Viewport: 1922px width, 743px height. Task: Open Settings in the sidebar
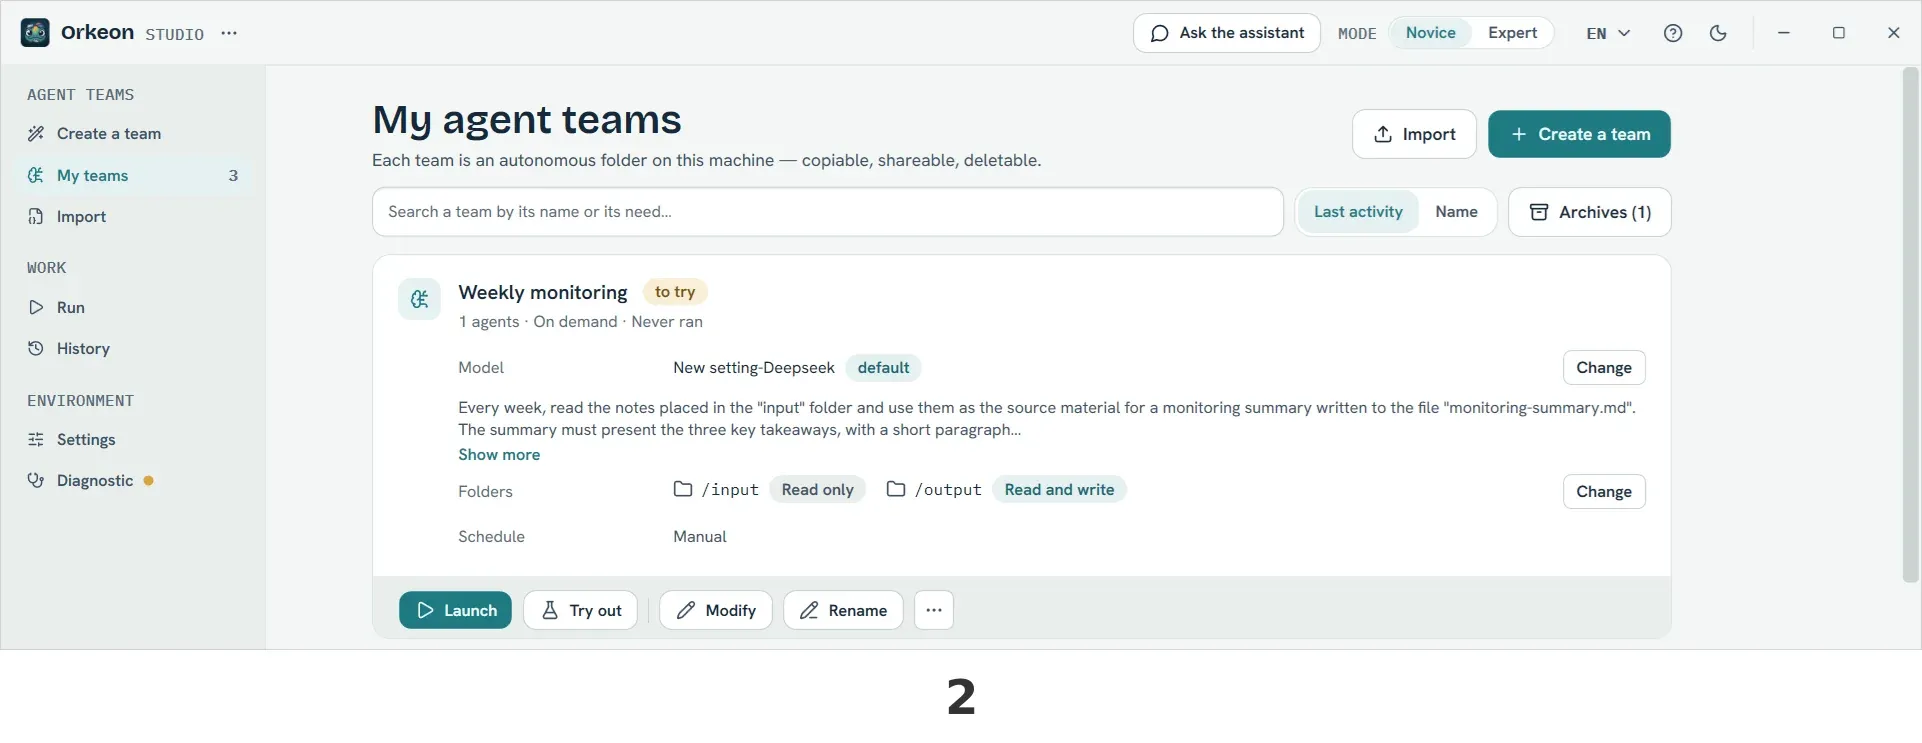tap(133, 440)
